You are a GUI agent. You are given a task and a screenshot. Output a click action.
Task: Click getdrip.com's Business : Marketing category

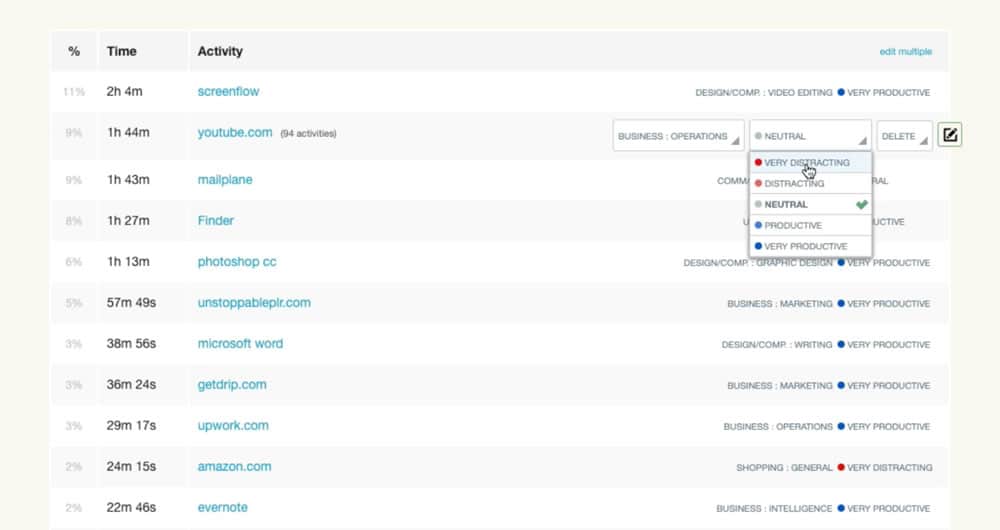pyautogui.click(x=779, y=386)
